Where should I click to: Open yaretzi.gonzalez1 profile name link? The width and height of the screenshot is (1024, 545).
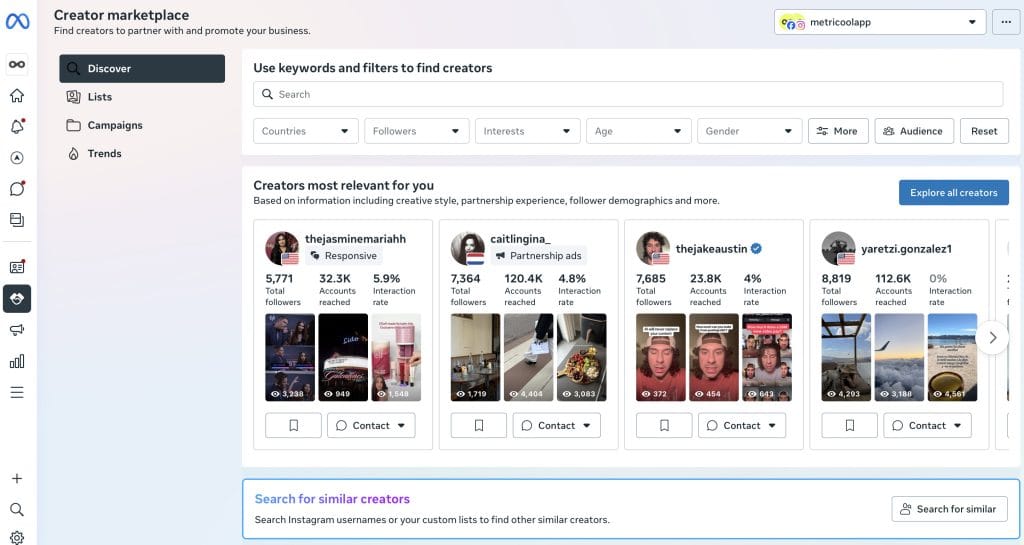906,249
